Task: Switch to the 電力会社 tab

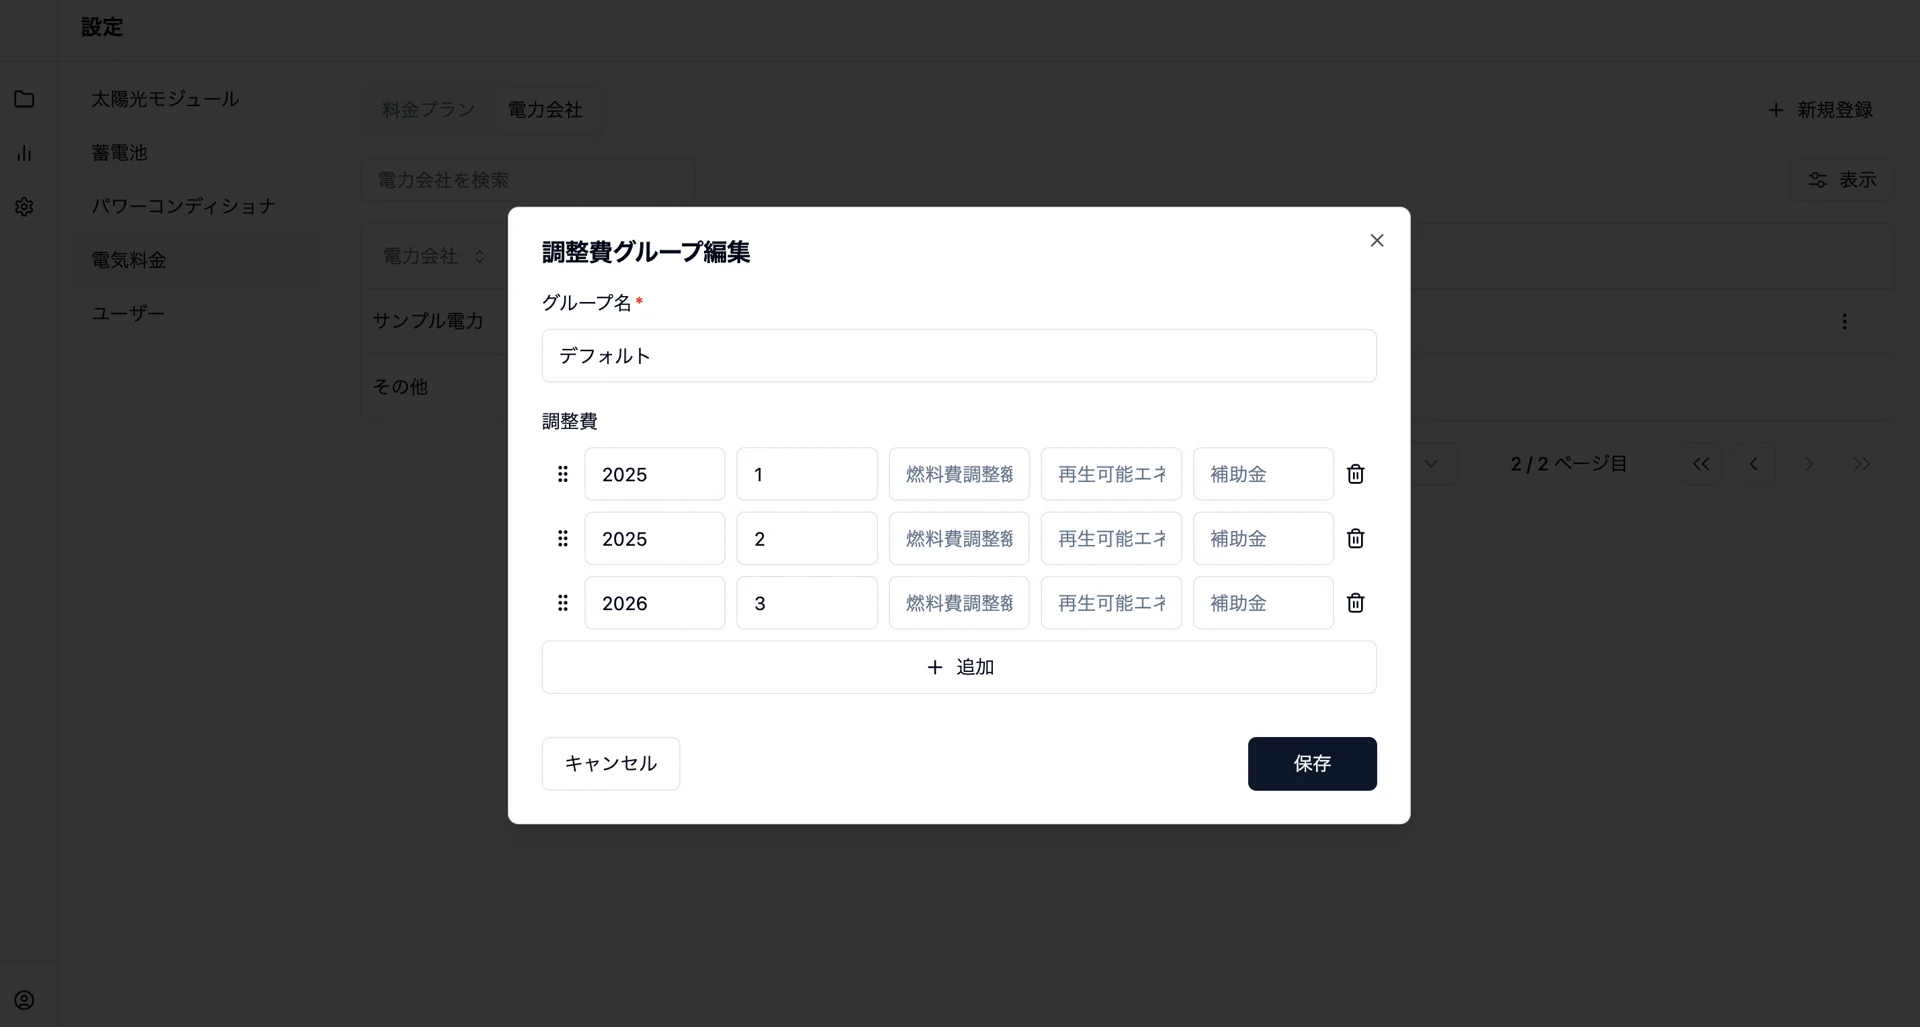Action: pos(545,110)
